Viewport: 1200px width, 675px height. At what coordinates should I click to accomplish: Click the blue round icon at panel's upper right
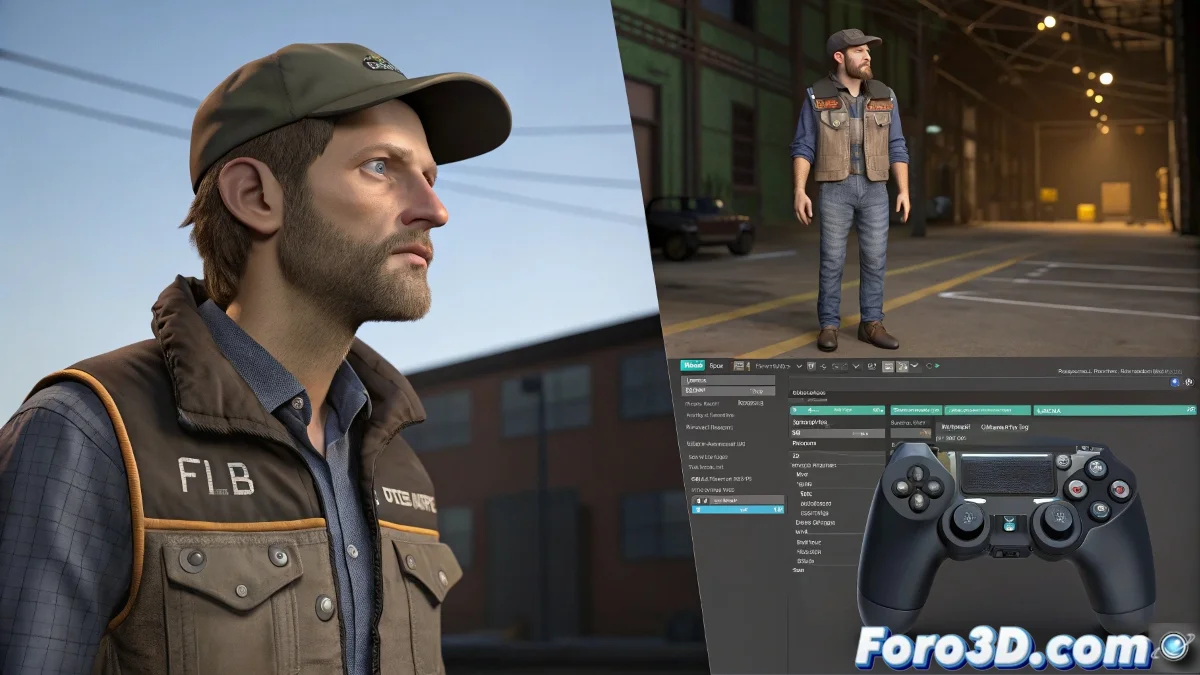[1175, 382]
